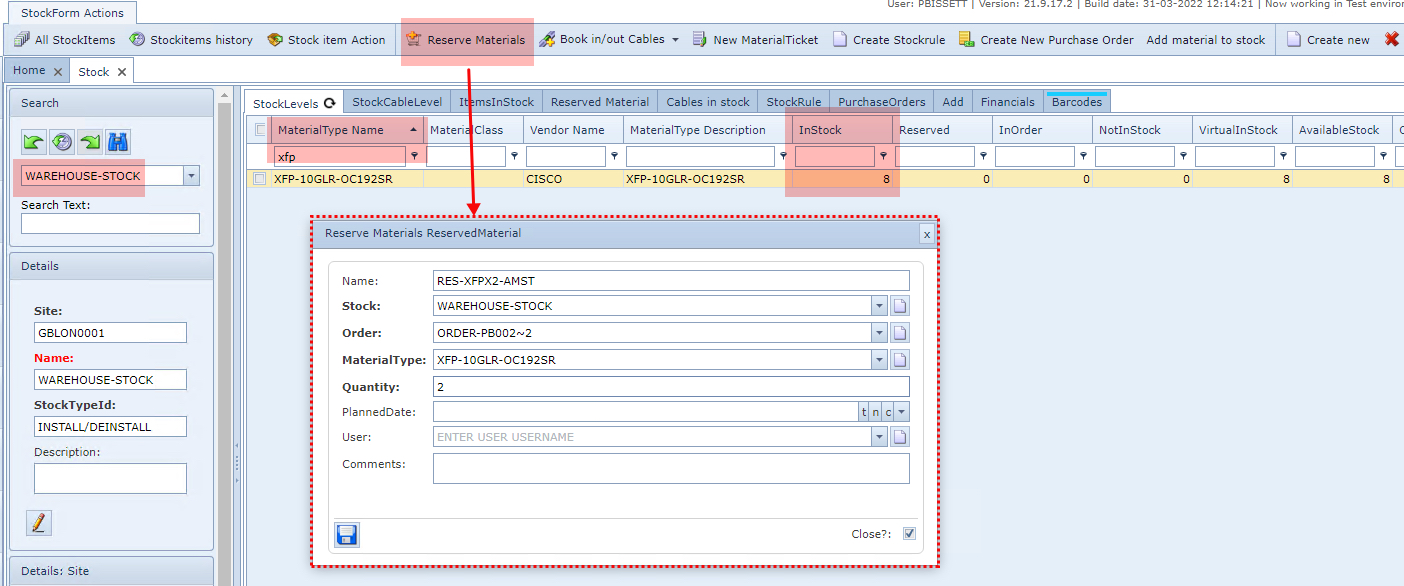1404x586 pixels.
Task: Click the new document icon beside Stock field
Action: [x=900, y=306]
